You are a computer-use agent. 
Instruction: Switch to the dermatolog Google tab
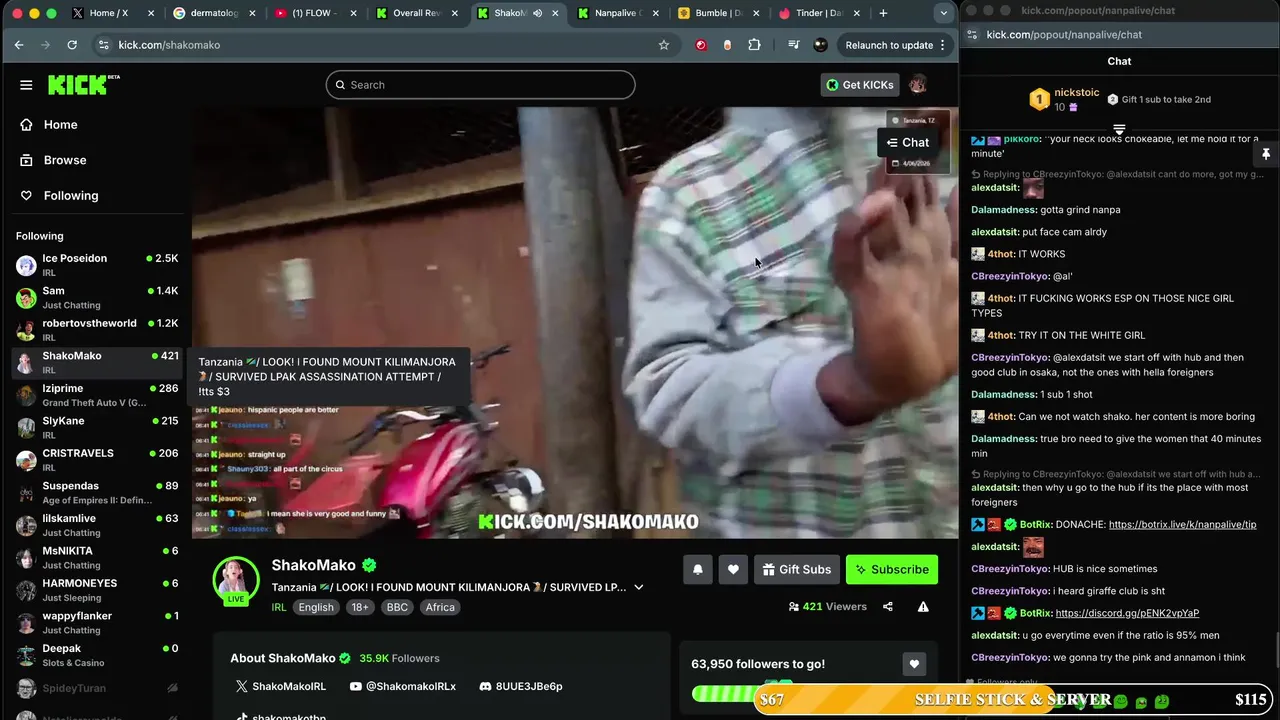pos(214,13)
